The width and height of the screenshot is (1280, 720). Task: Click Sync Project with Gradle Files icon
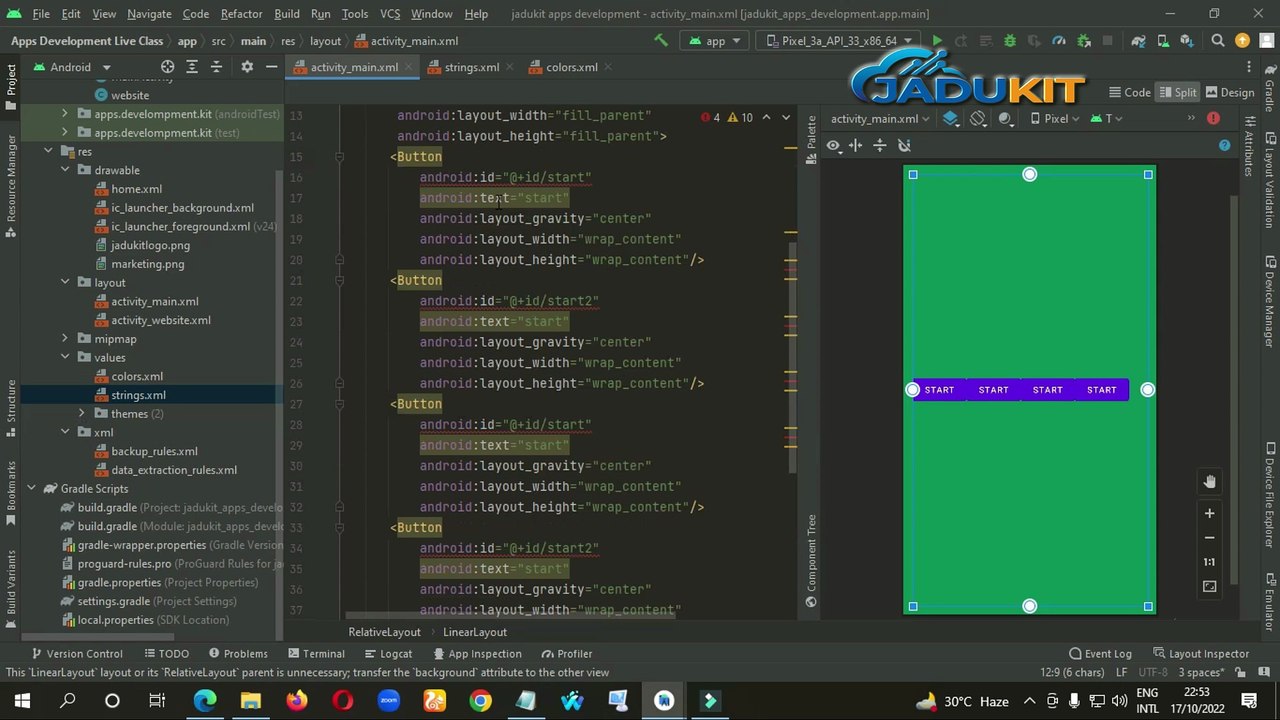point(1139,41)
